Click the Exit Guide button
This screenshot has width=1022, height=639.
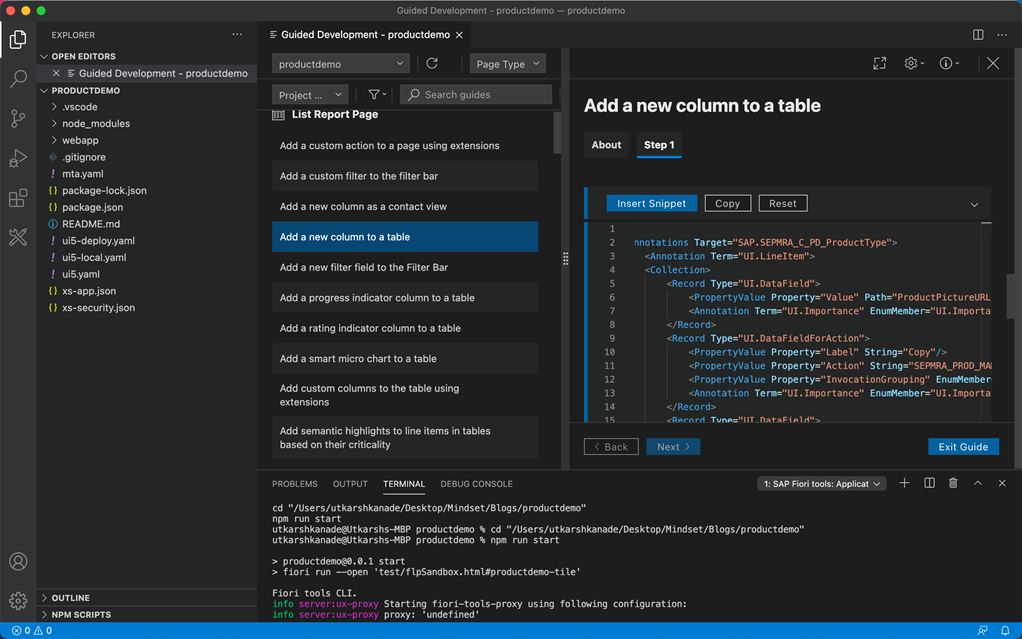[963, 447]
